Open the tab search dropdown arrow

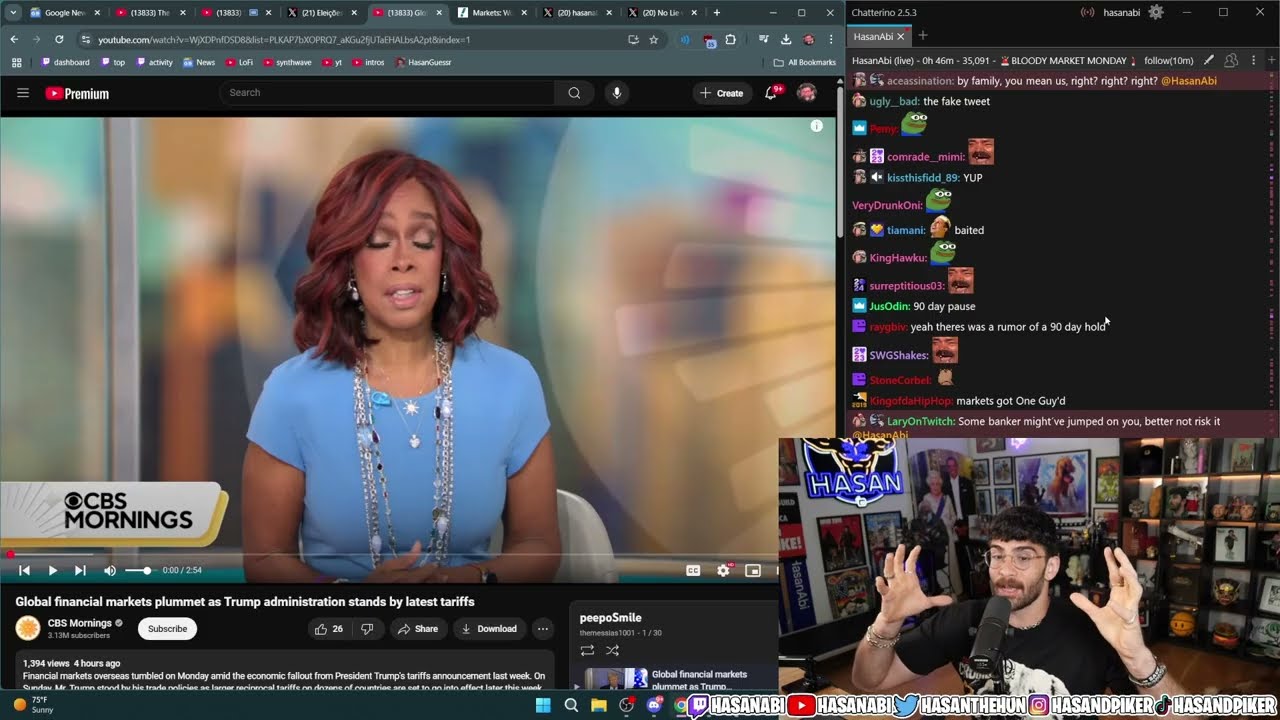click(x=13, y=13)
